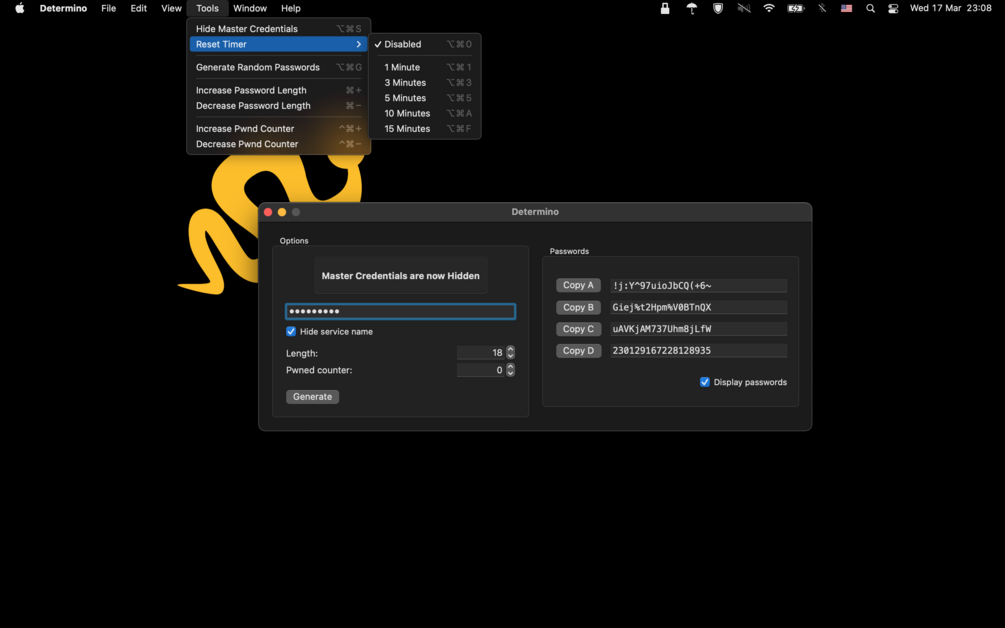Click the Length stepper arrows

(510, 352)
